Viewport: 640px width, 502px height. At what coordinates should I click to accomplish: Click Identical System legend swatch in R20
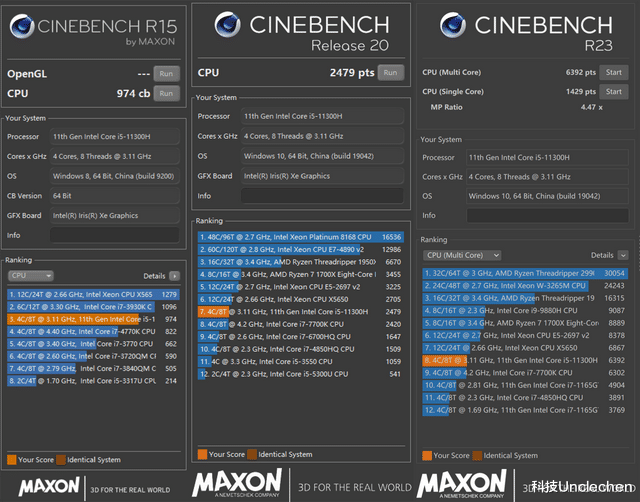coord(252,455)
